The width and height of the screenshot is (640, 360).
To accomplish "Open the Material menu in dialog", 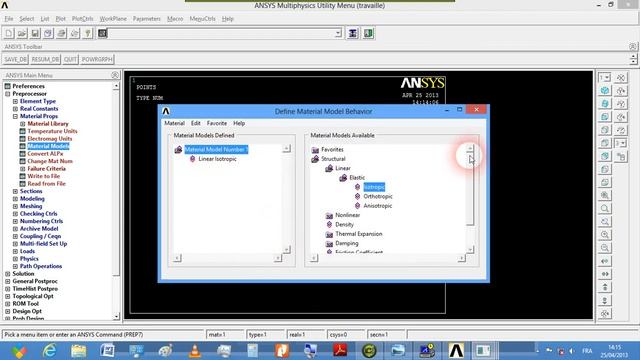I will [174, 123].
